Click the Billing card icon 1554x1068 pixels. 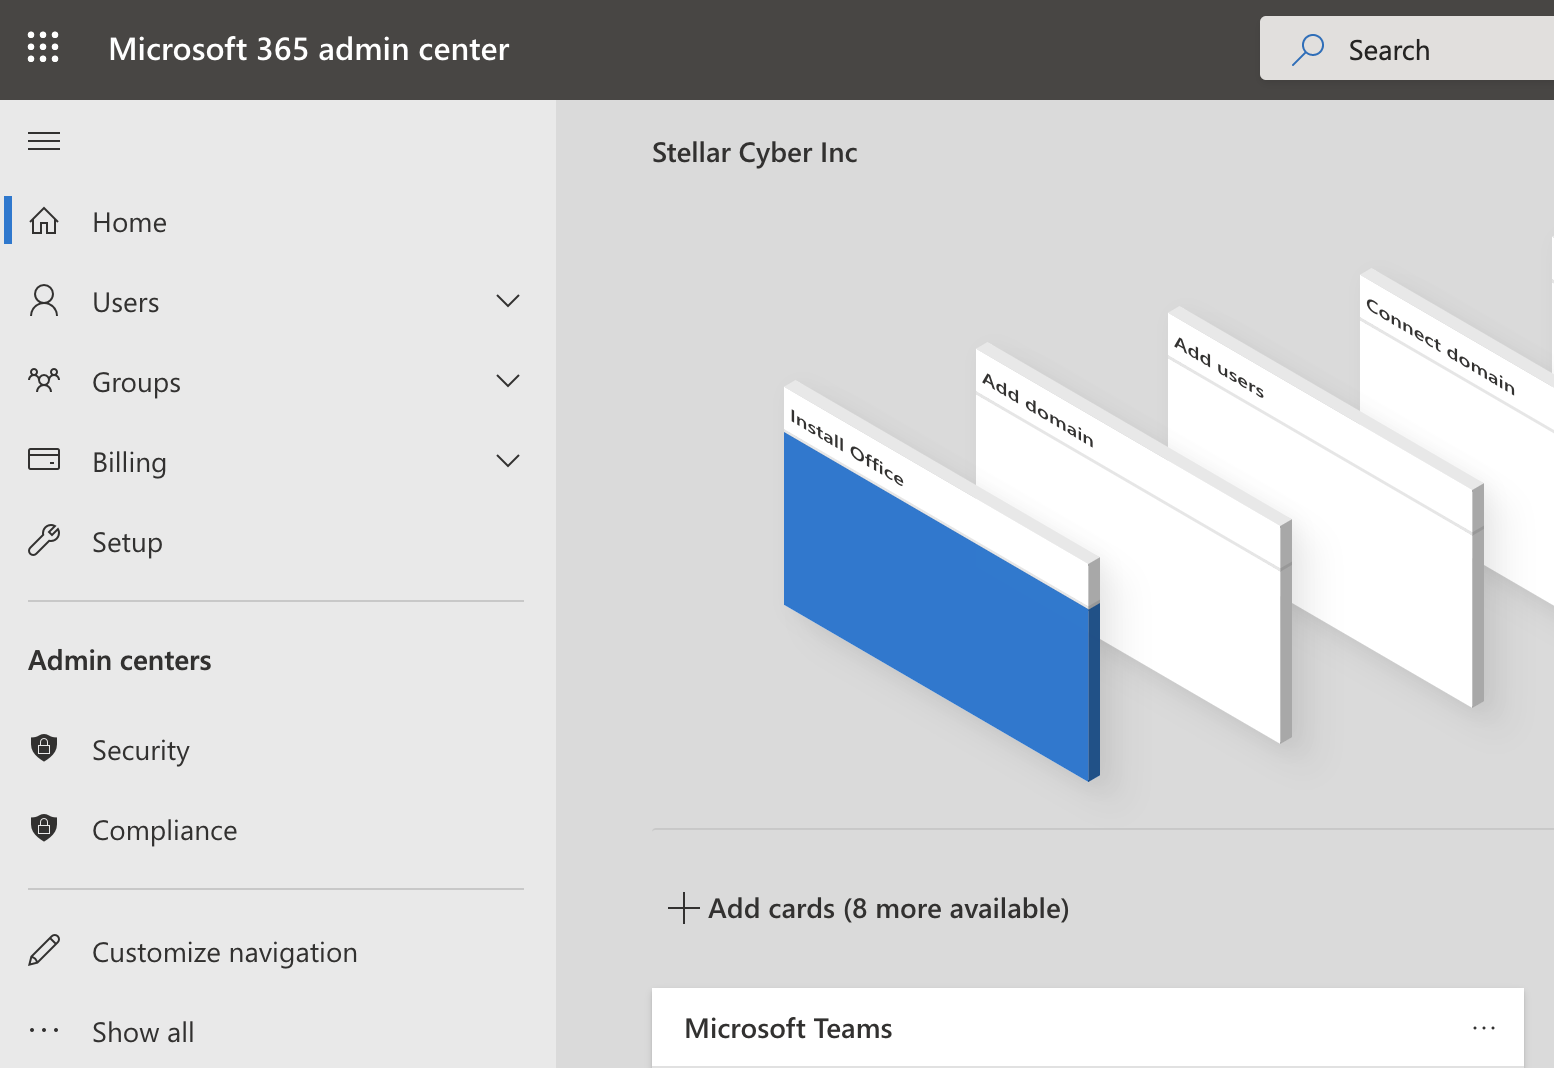coord(44,460)
